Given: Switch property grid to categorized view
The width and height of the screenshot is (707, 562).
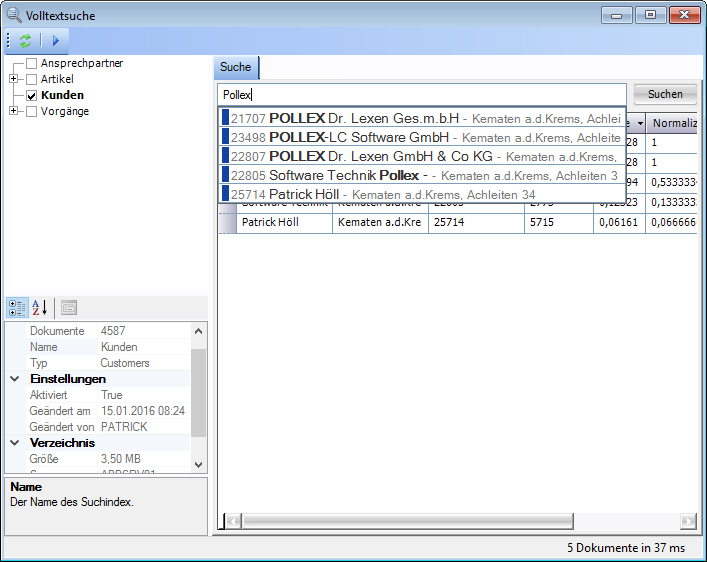Looking at the screenshot, I should pyautogui.click(x=18, y=307).
